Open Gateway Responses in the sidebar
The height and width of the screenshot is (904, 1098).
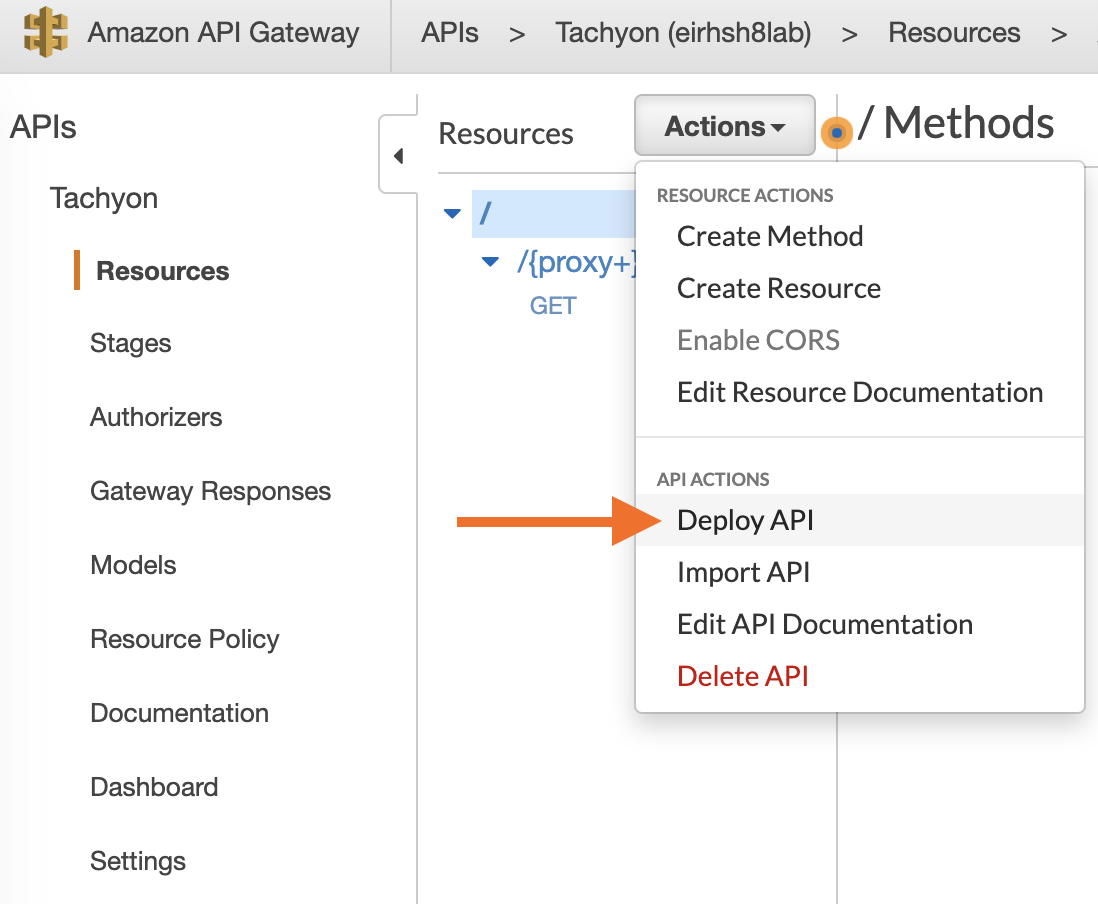pyautogui.click(x=210, y=491)
